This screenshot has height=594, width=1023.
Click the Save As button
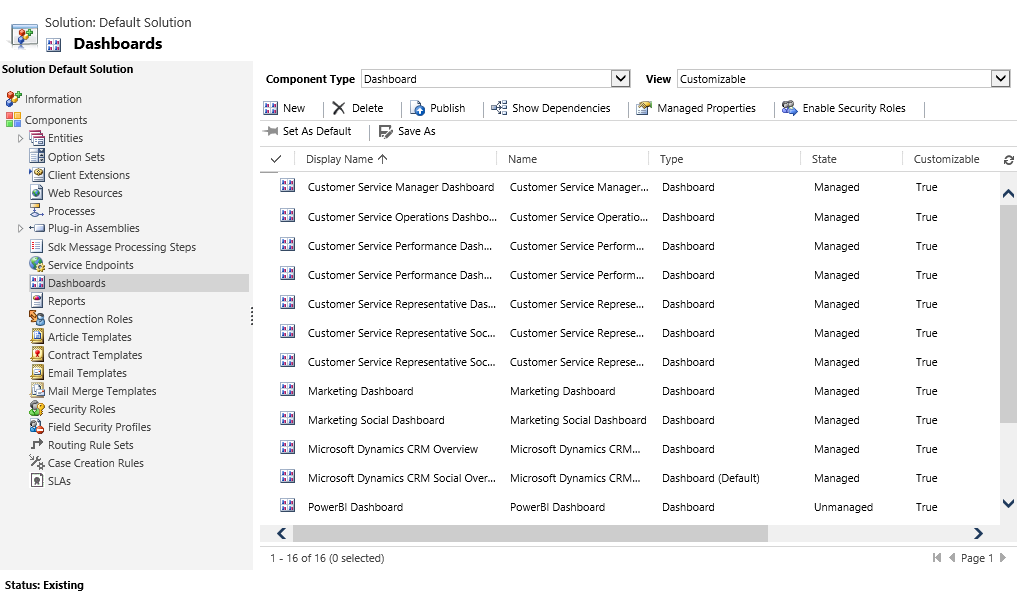tap(407, 131)
